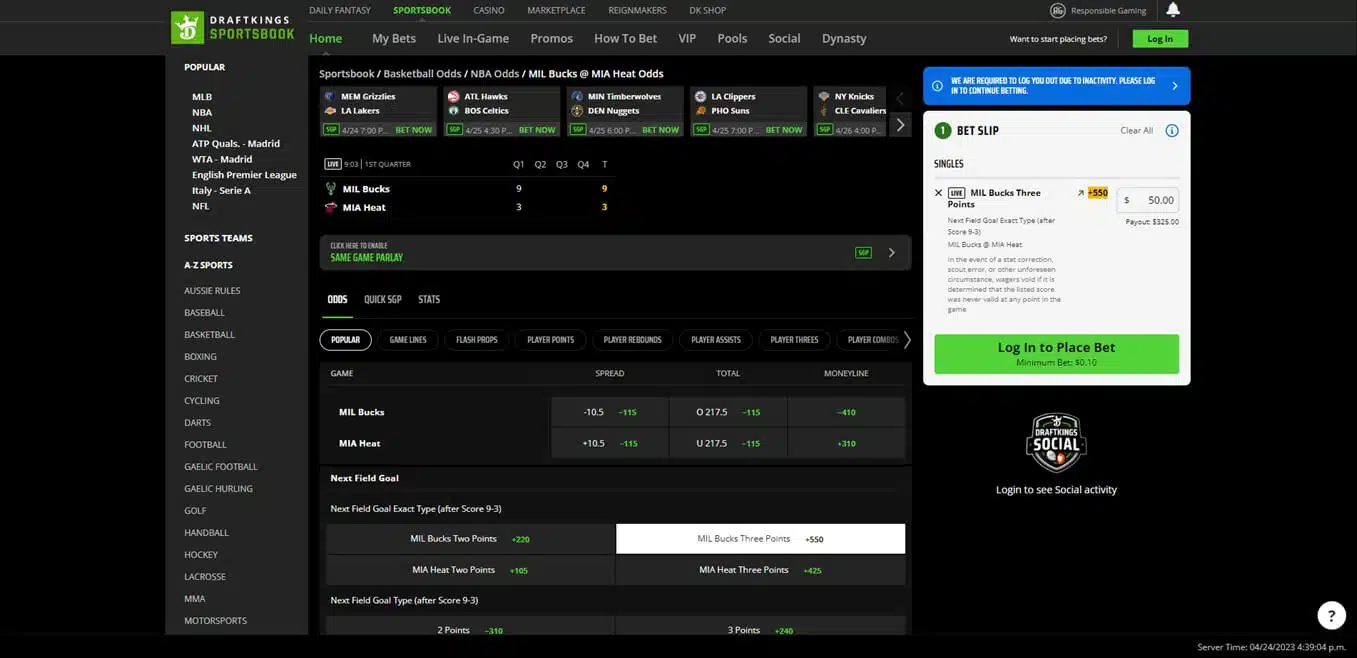The width and height of the screenshot is (1357, 658).
Task: Select the Player Assists filter
Action: pyautogui.click(x=716, y=340)
